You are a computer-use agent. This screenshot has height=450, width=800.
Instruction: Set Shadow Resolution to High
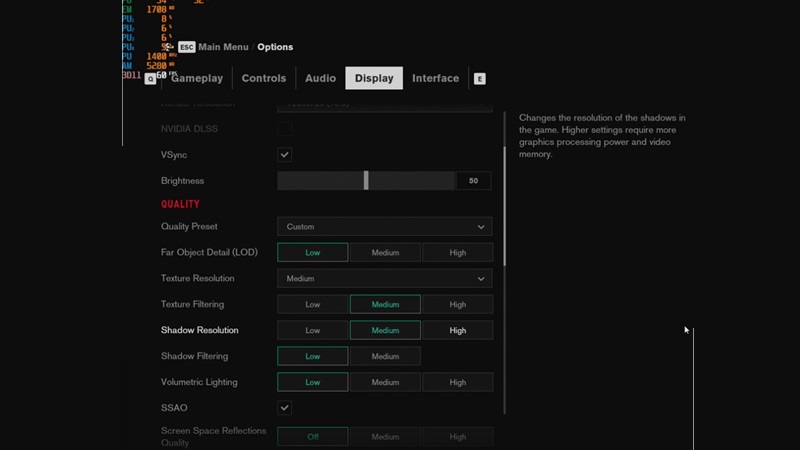tap(457, 330)
